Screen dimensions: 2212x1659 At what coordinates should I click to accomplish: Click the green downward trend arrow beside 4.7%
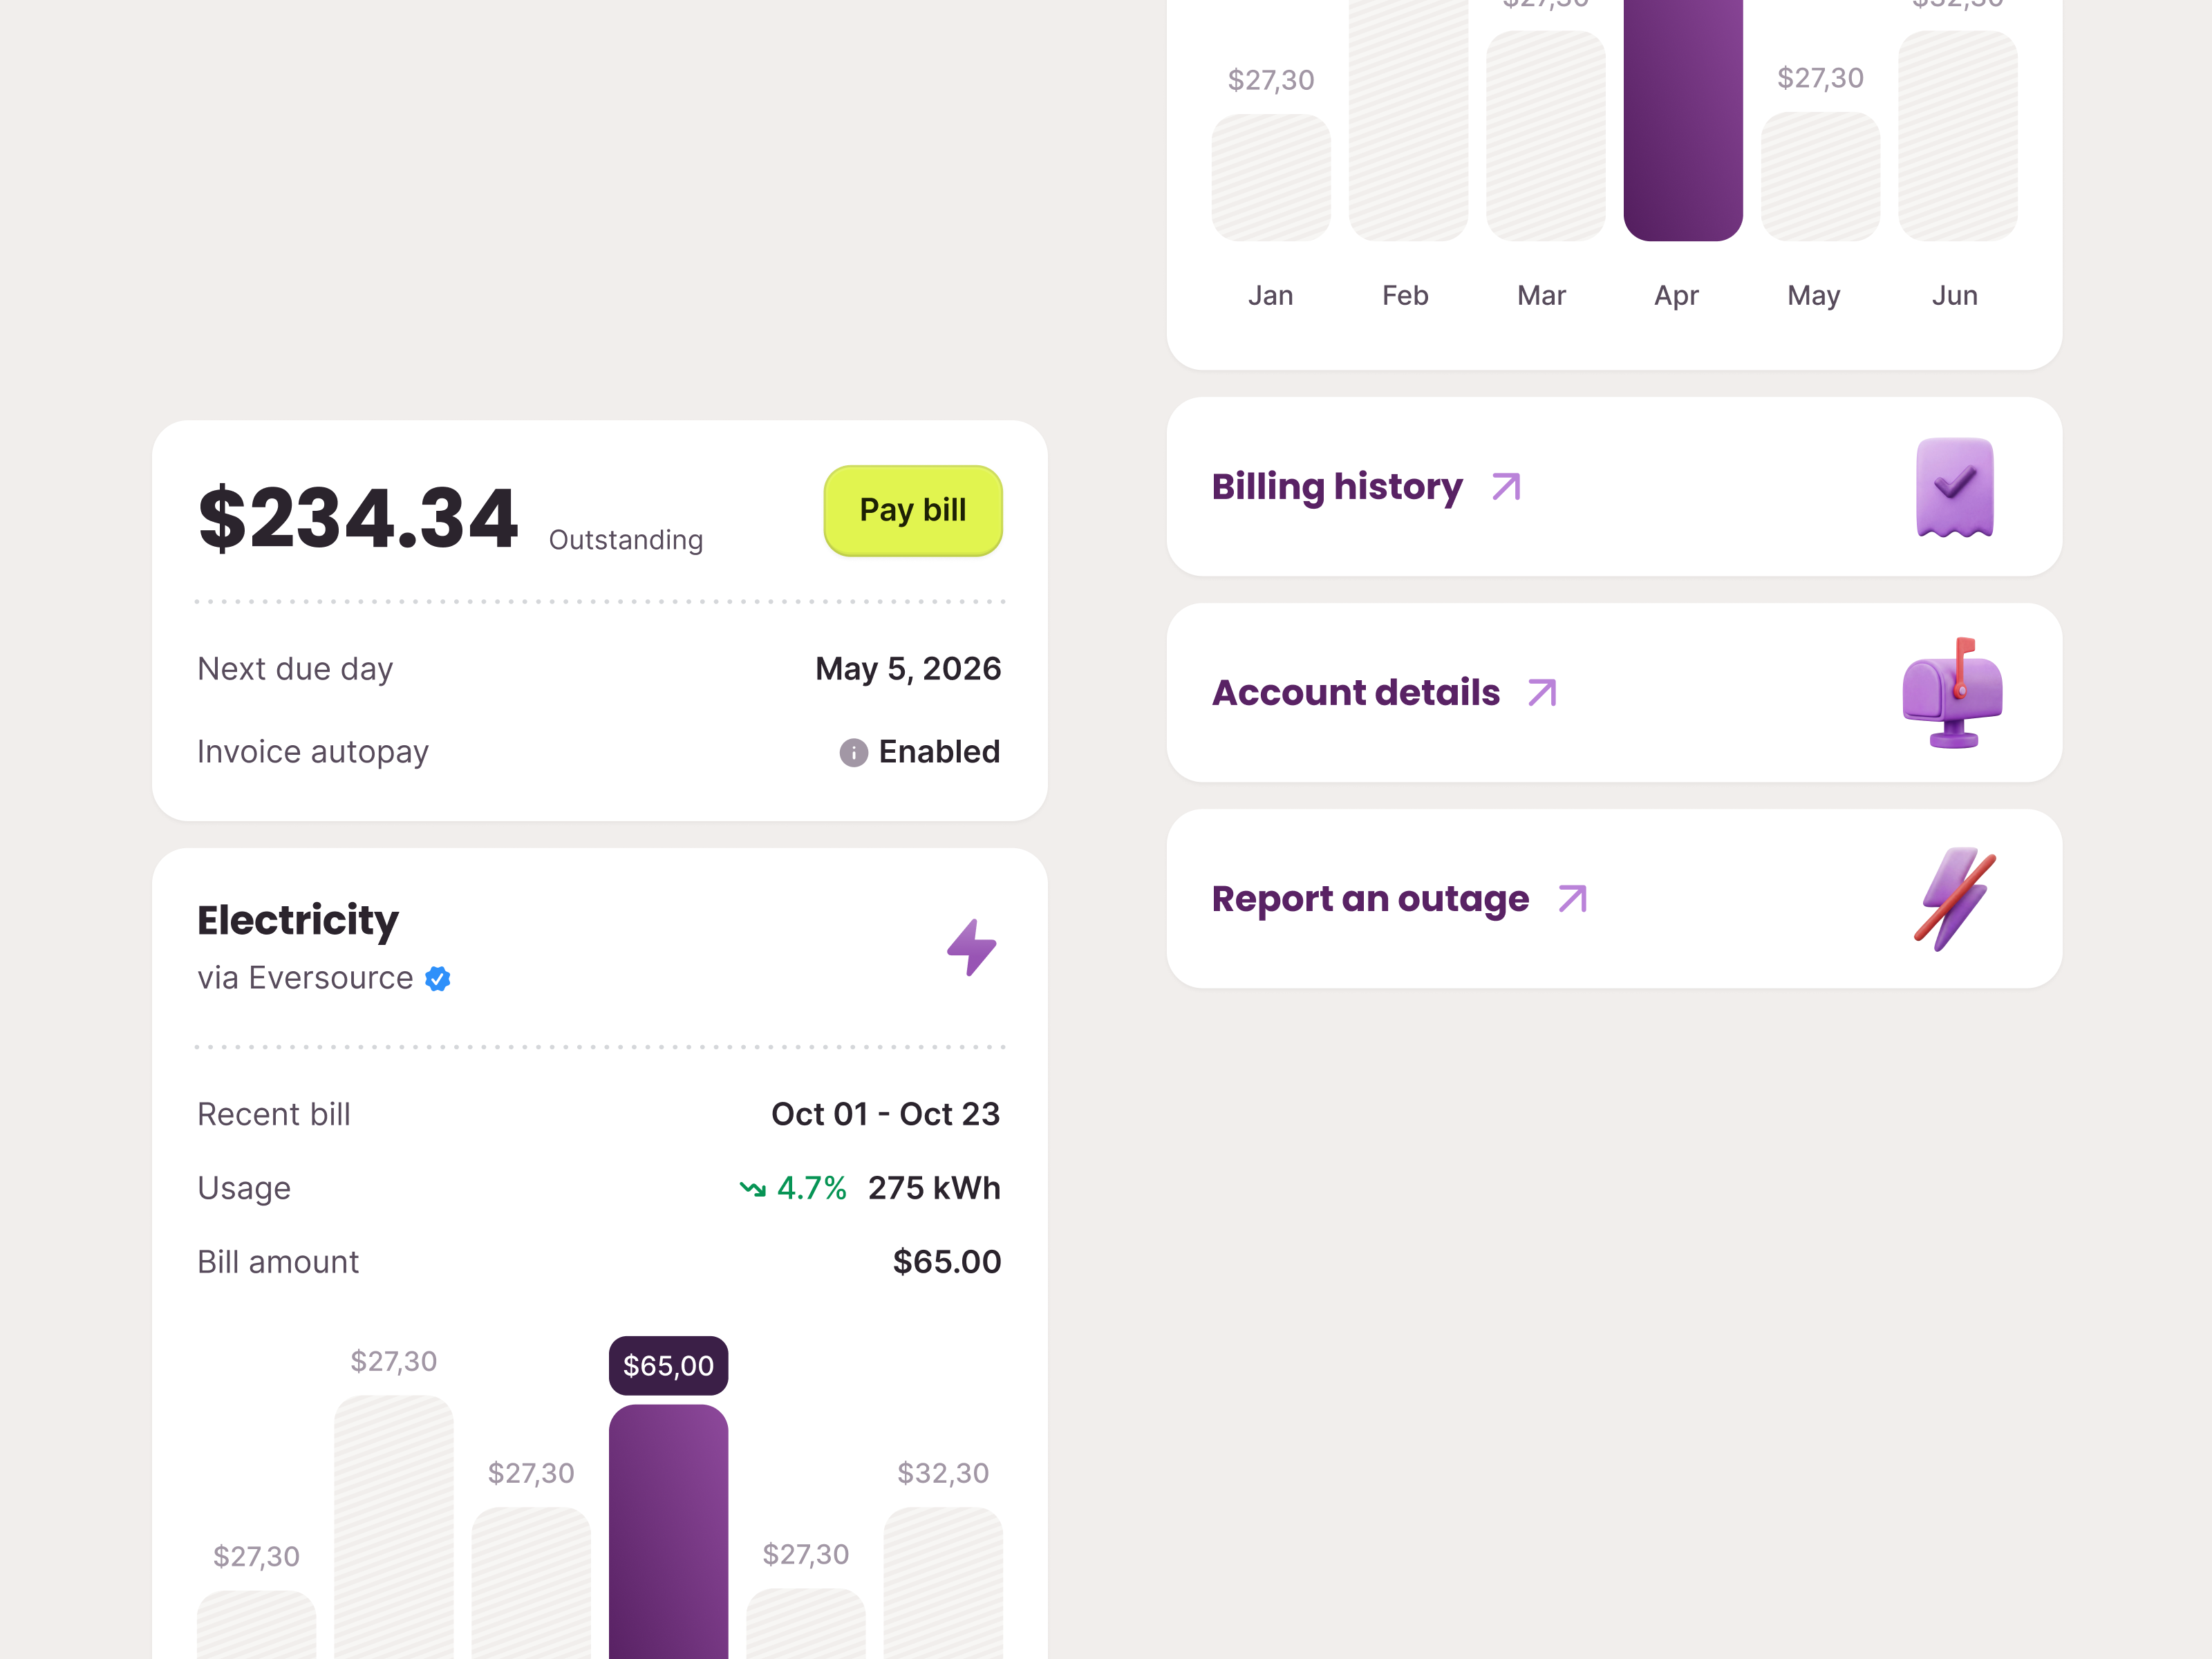point(753,1188)
